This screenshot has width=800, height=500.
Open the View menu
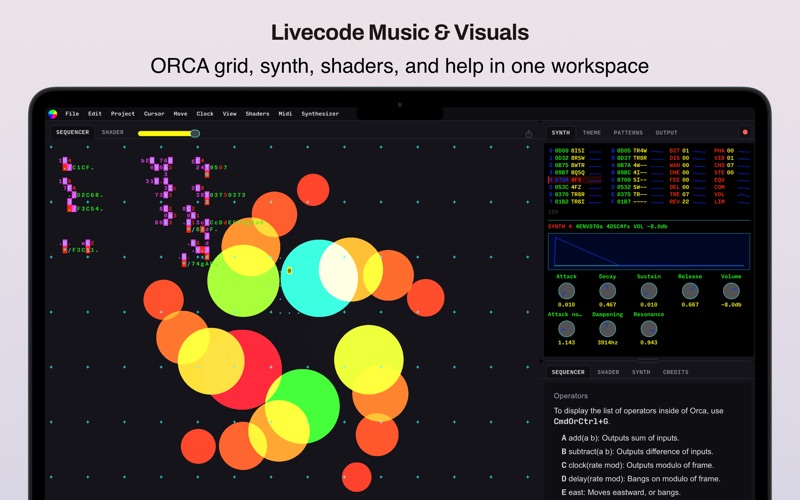coord(230,114)
